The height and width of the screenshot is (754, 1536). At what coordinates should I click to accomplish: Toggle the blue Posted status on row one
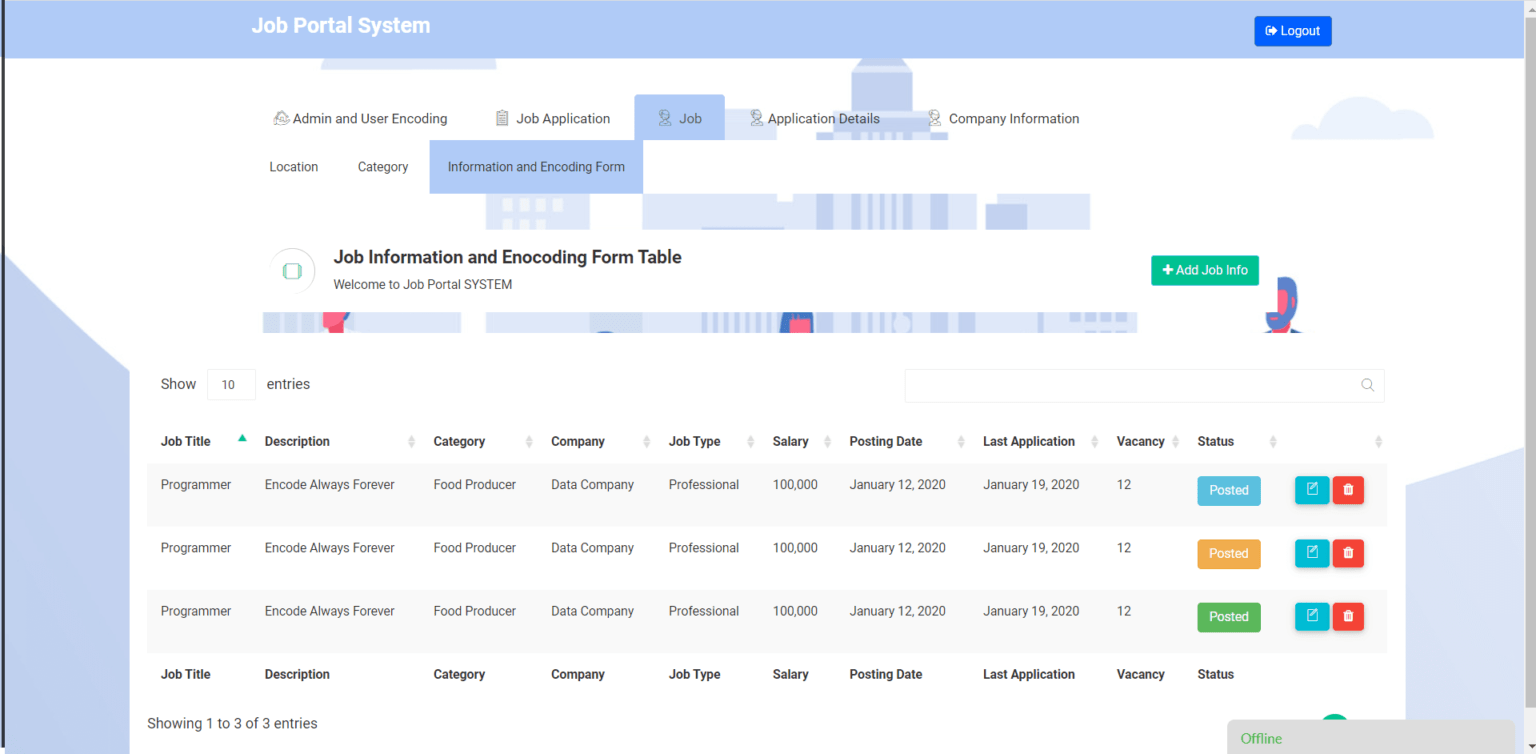click(x=1229, y=490)
